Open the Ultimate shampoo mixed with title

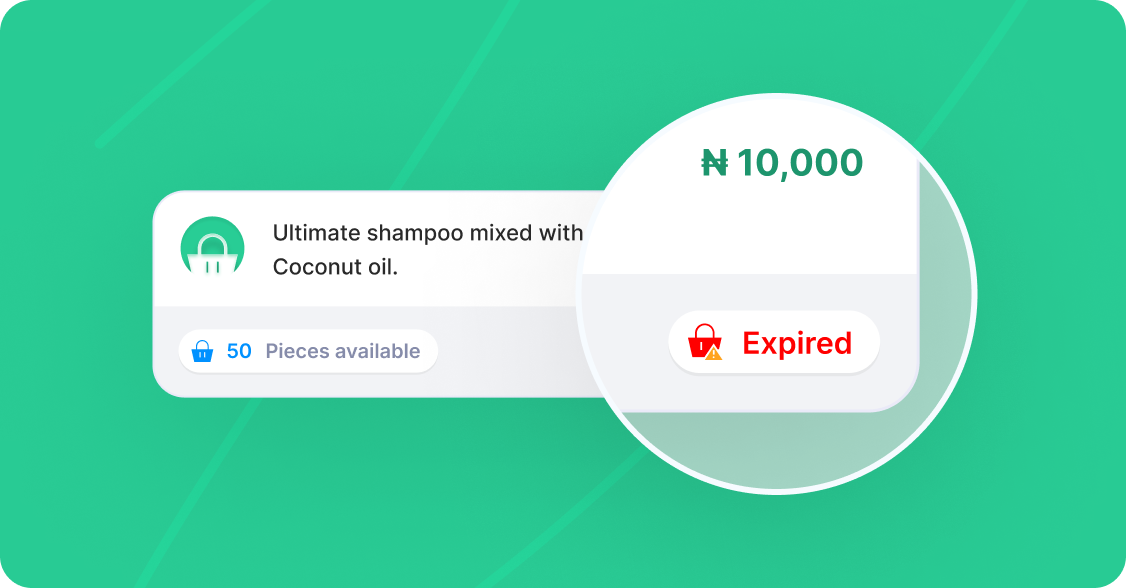click(427, 233)
